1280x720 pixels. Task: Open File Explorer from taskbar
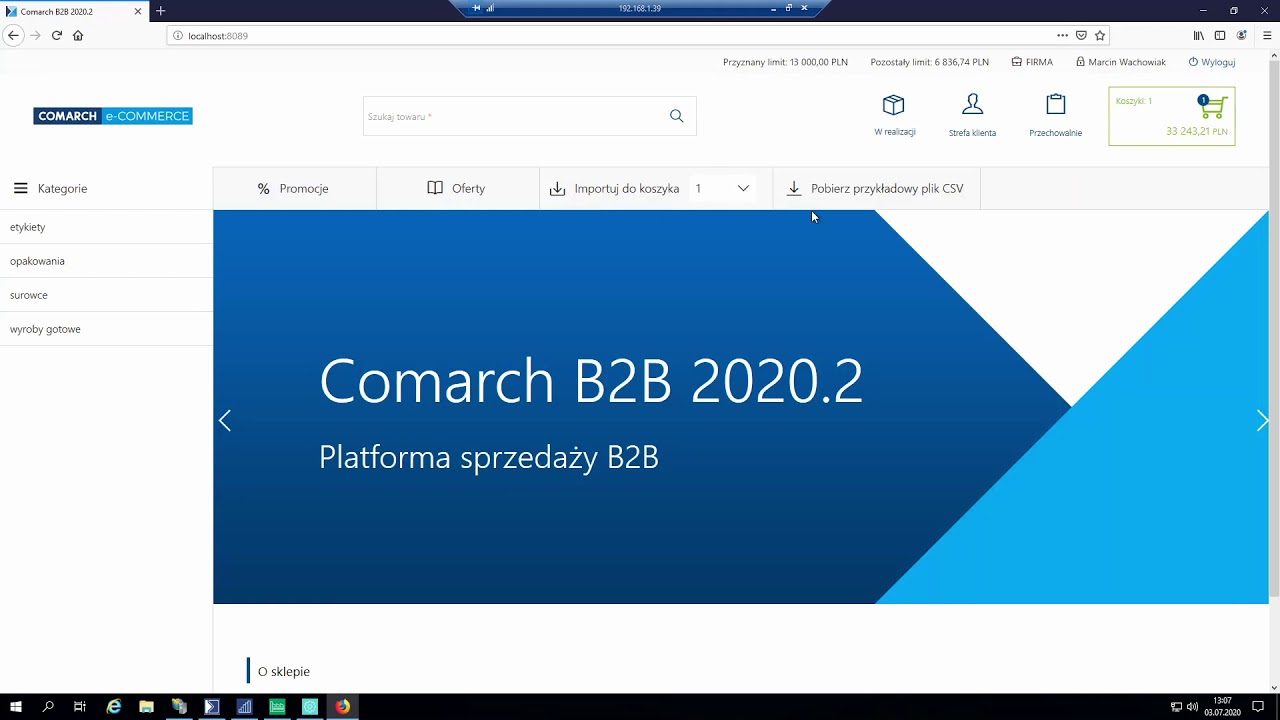tap(146, 707)
